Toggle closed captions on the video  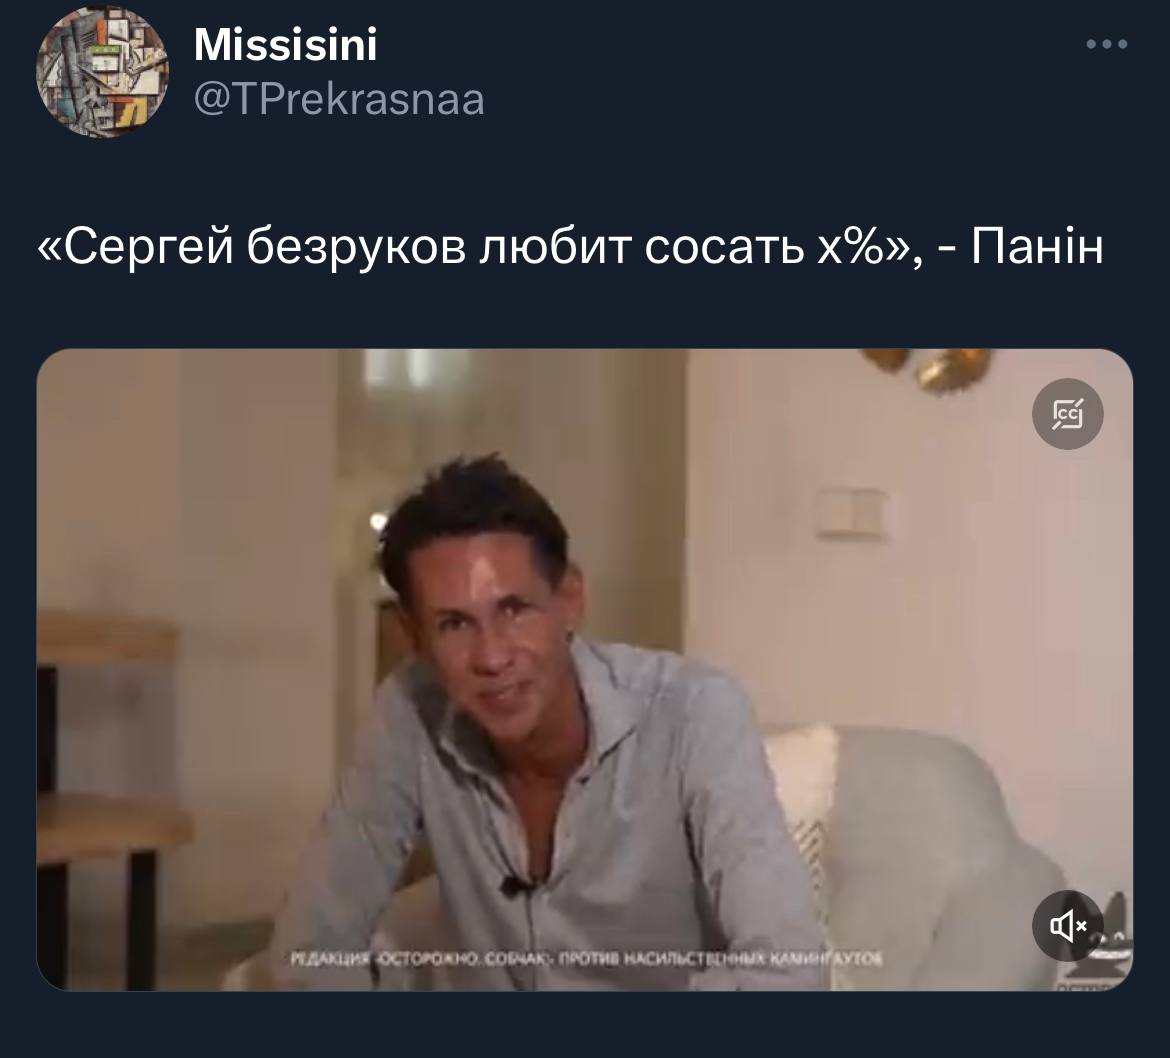click(x=1068, y=414)
